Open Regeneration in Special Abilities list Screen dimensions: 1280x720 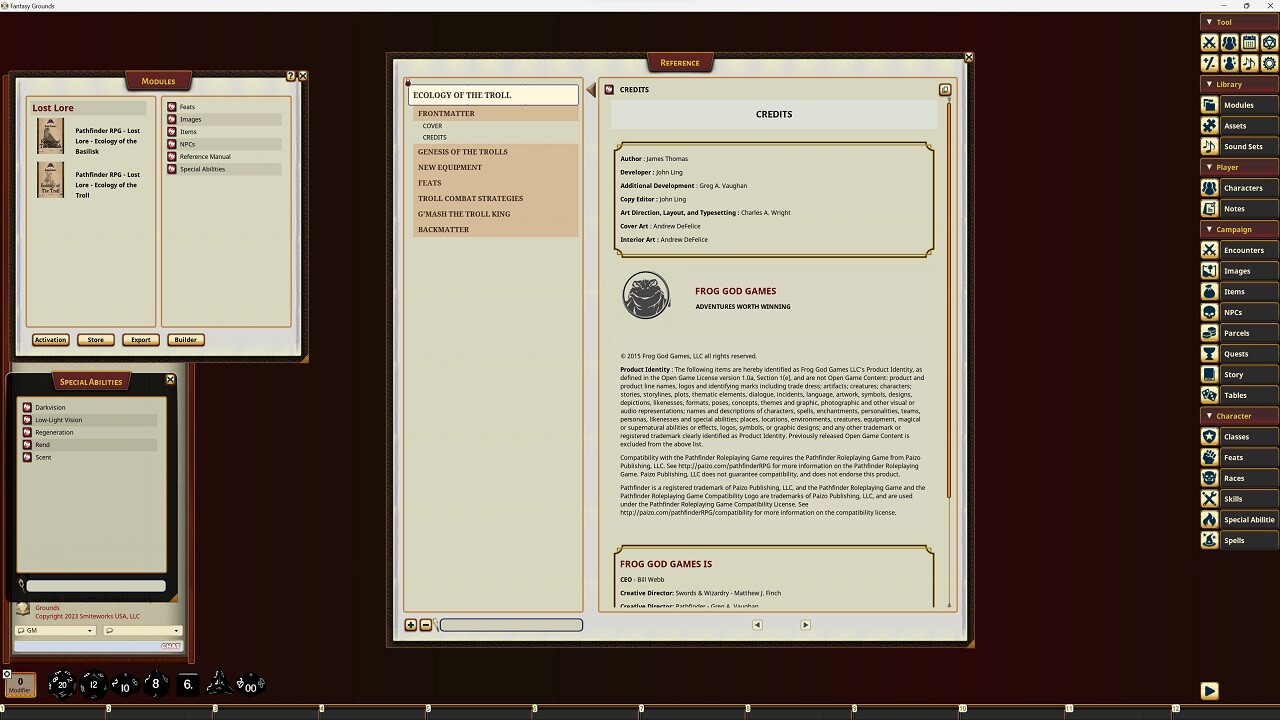(54, 432)
